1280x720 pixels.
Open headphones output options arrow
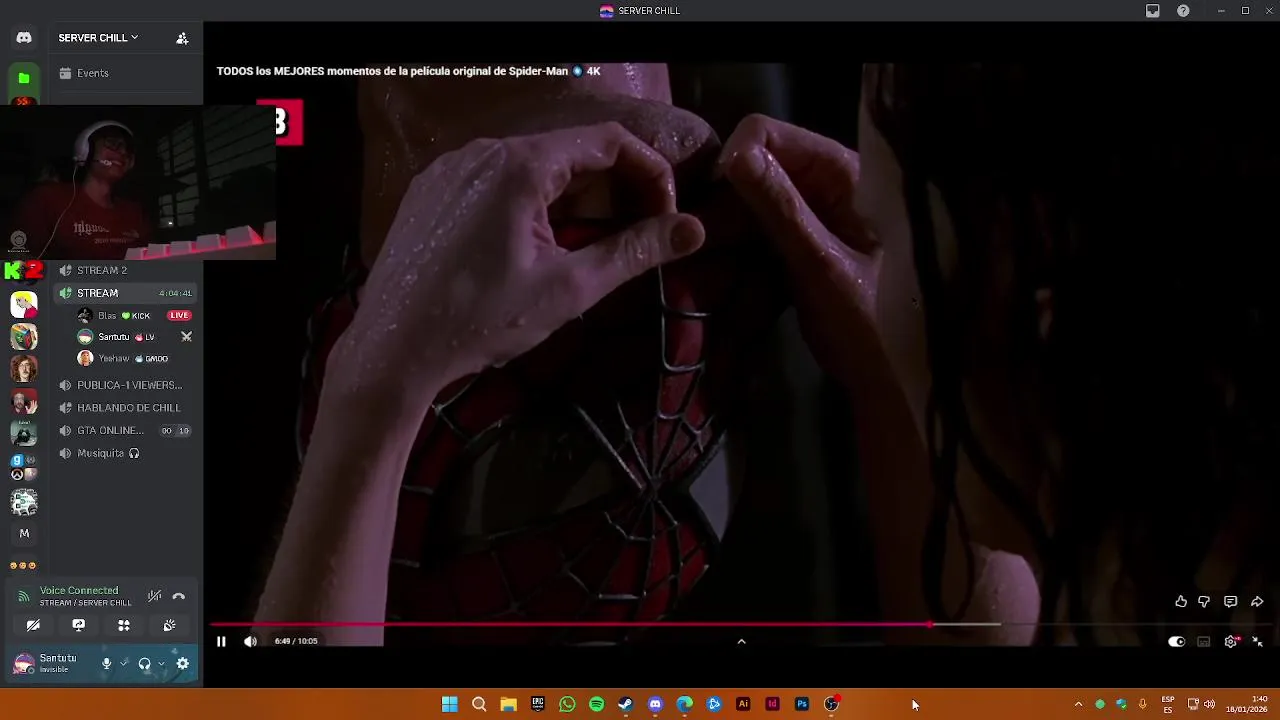(x=161, y=663)
